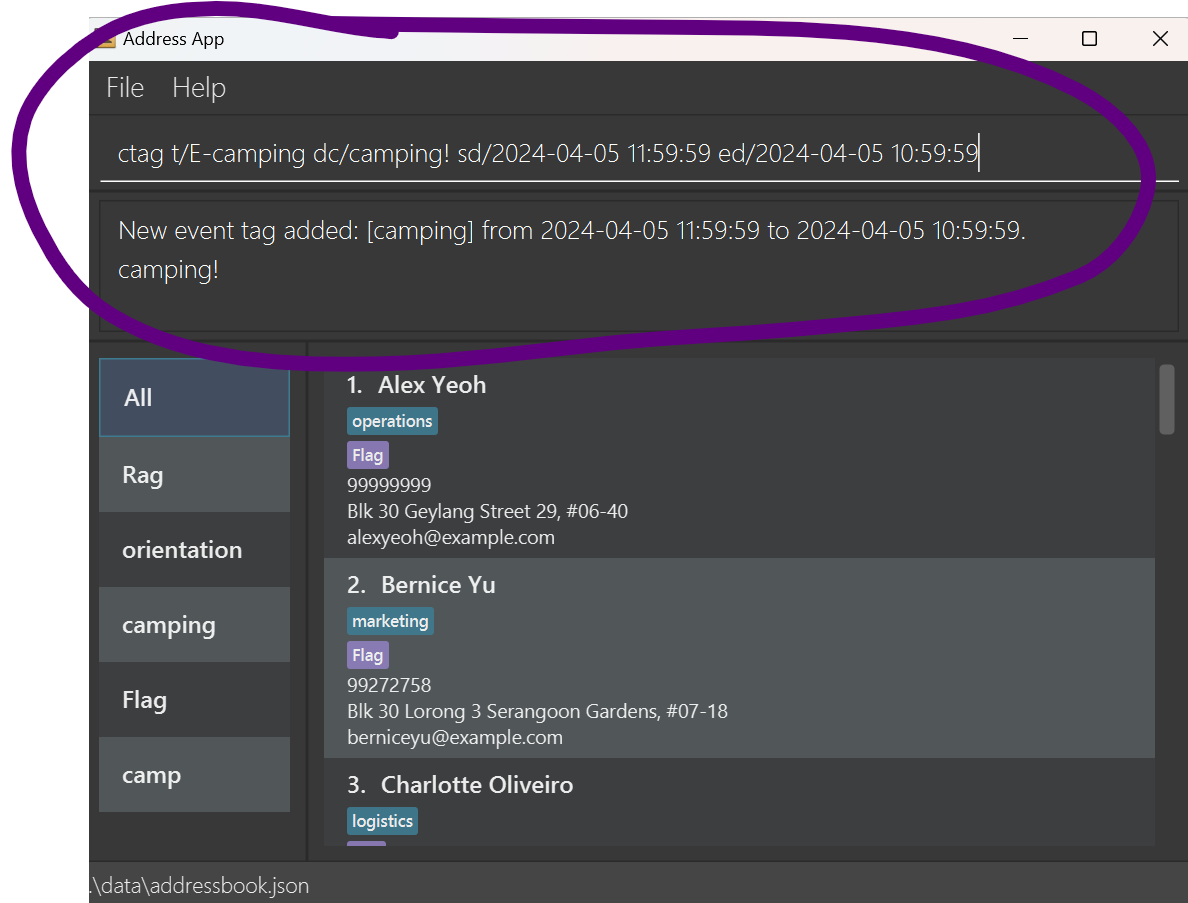Image resolution: width=1188 pixels, height=903 pixels.
Task: Click the Flag tag on Bernice Yu
Action: (x=367, y=655)
